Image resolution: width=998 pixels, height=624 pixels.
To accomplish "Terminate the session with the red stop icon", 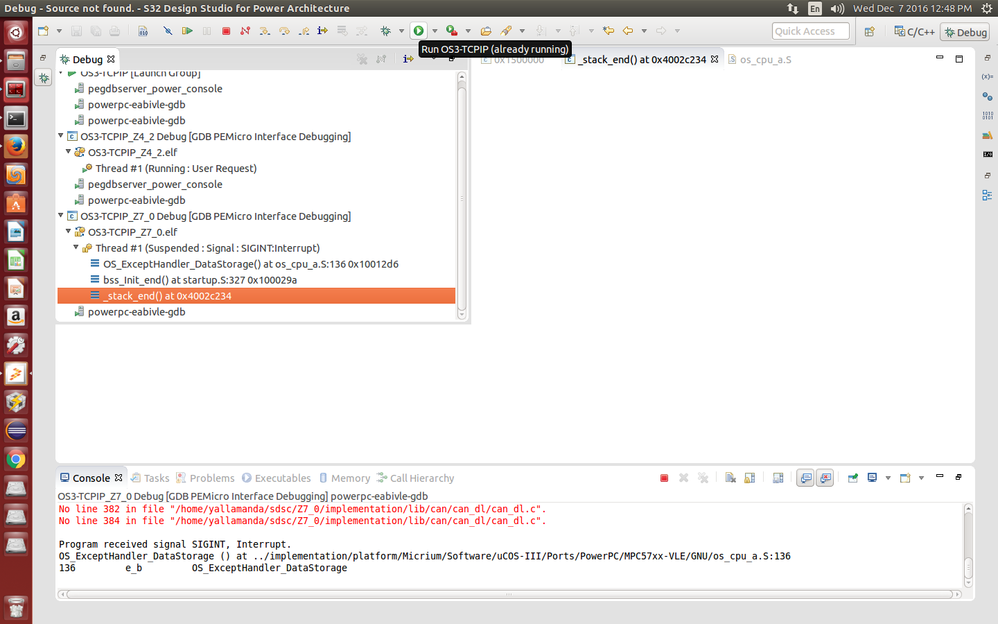I will (226, 31).
